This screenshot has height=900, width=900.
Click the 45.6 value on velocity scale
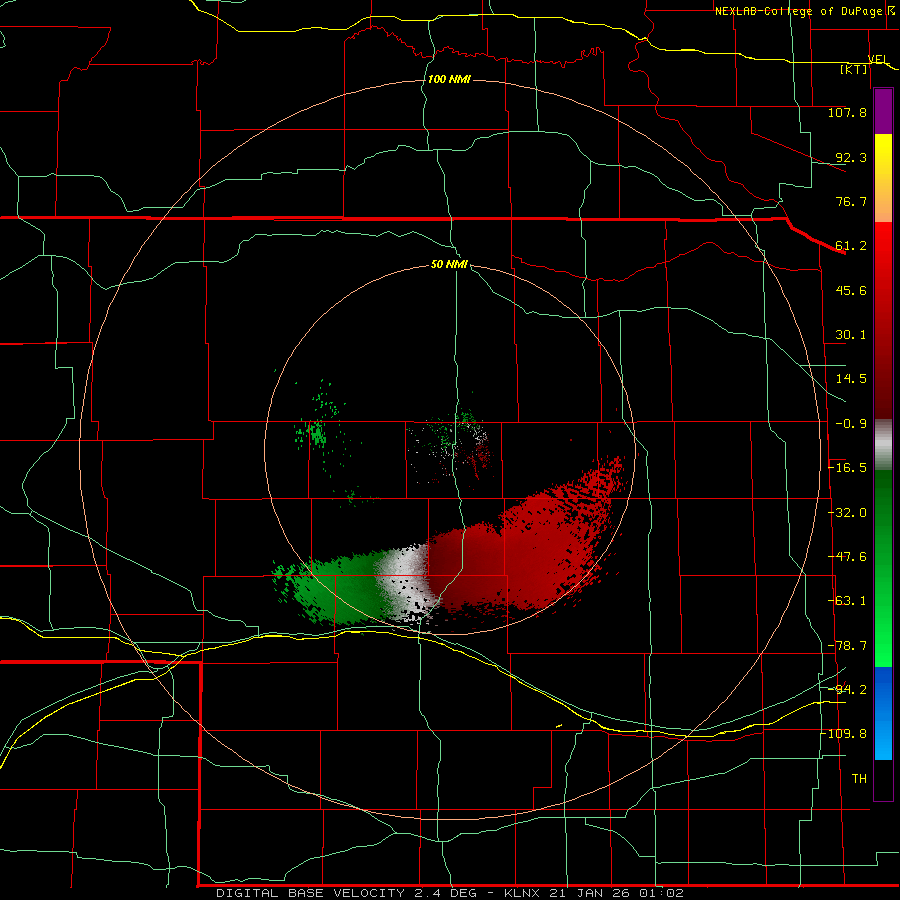[x=851, y=290]
